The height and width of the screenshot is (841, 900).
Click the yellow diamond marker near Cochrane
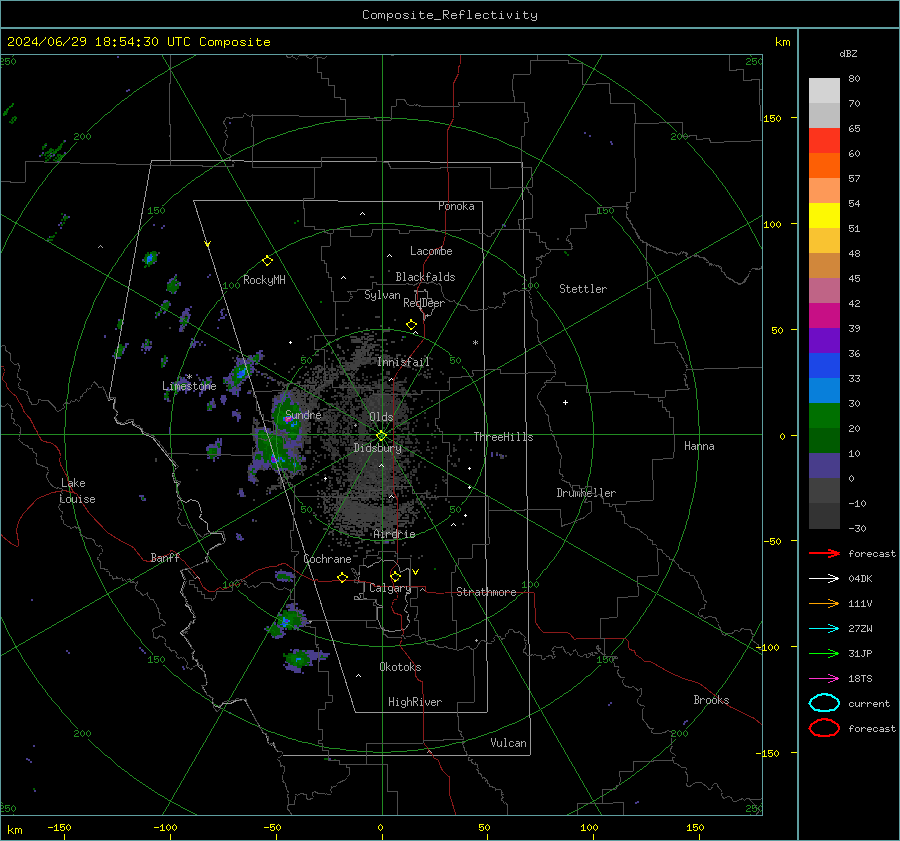point(342,577)
